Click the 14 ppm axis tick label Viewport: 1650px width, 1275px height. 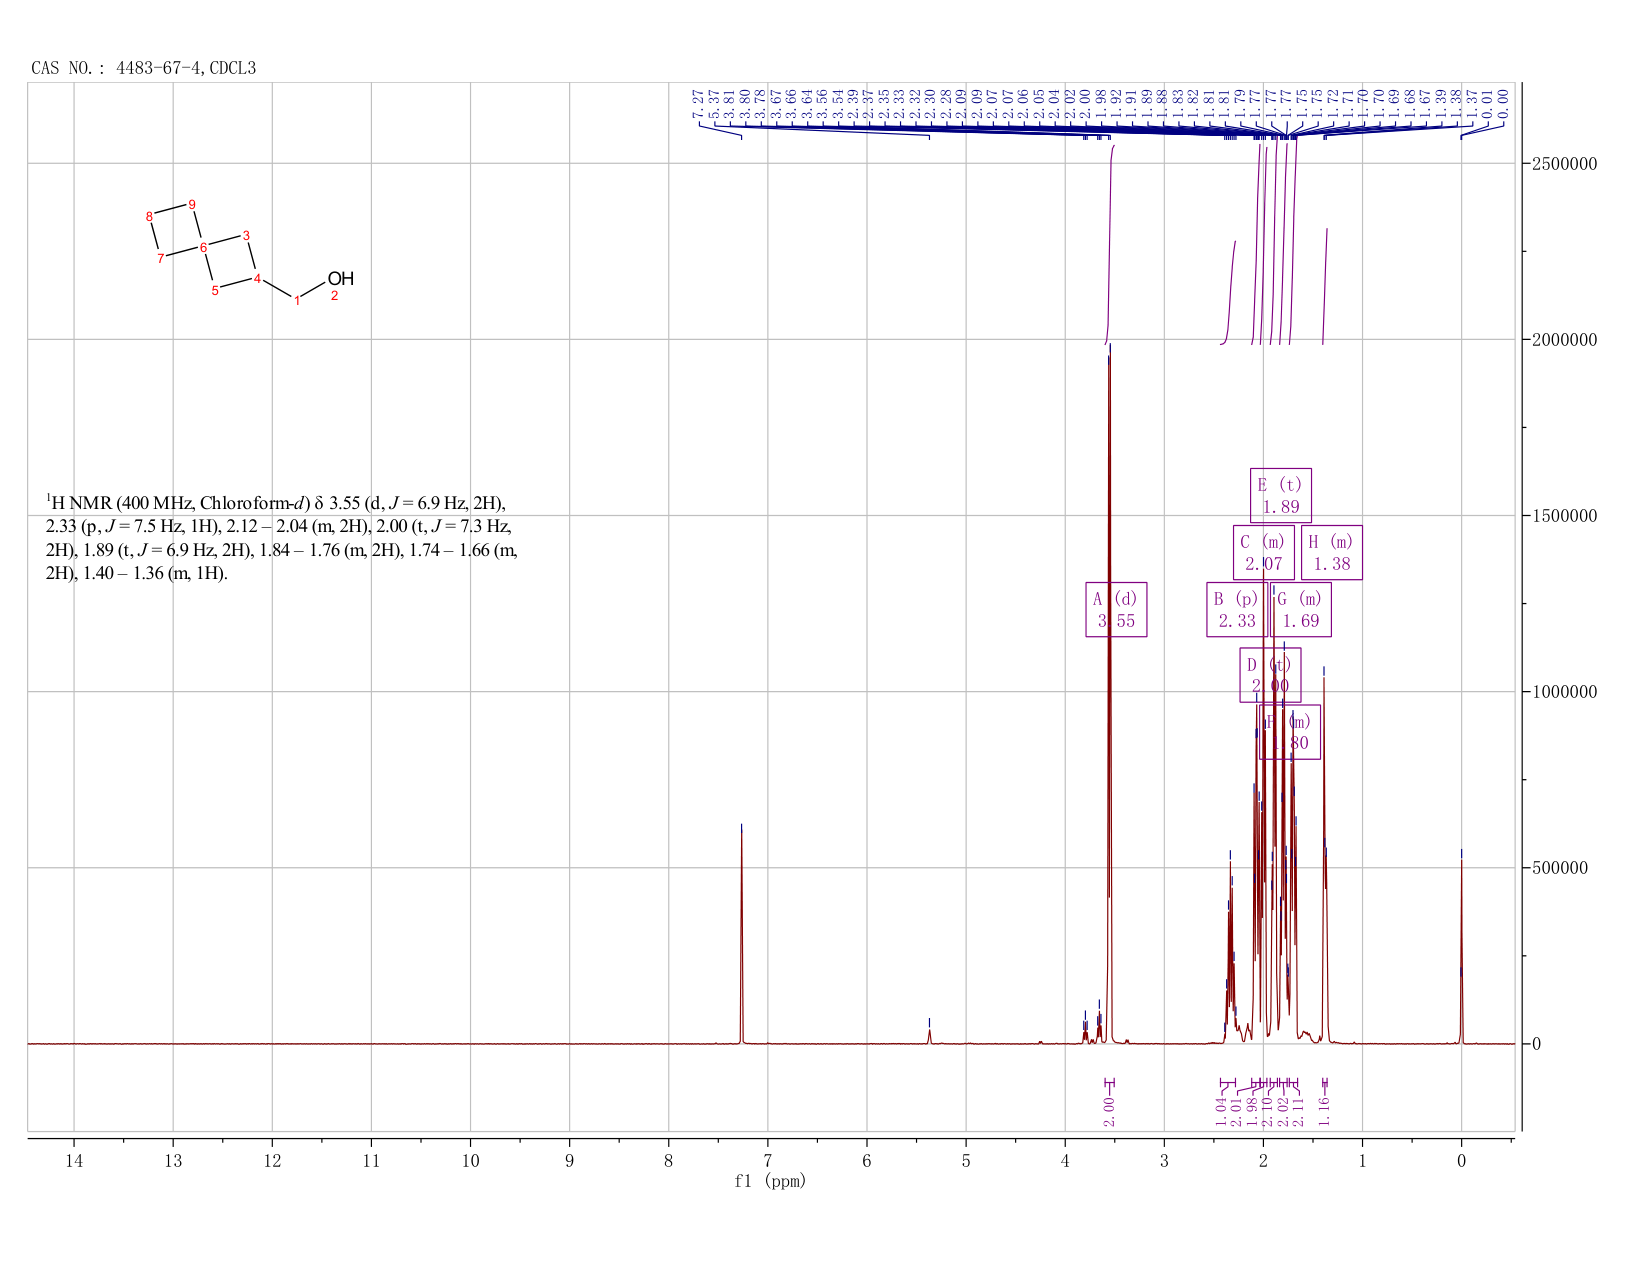pos(74,1161)
